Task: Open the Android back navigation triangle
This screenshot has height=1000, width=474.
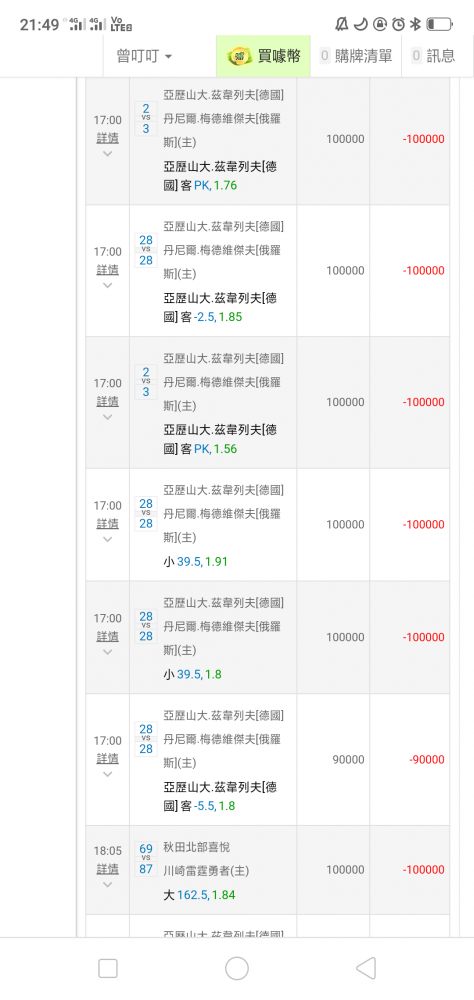Action: pyautogui.click(x=366, y=968)
